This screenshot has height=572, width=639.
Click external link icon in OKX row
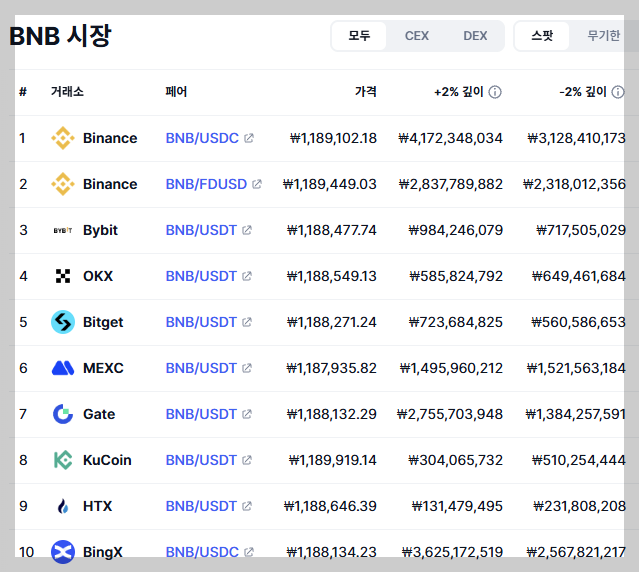[247, 276]
